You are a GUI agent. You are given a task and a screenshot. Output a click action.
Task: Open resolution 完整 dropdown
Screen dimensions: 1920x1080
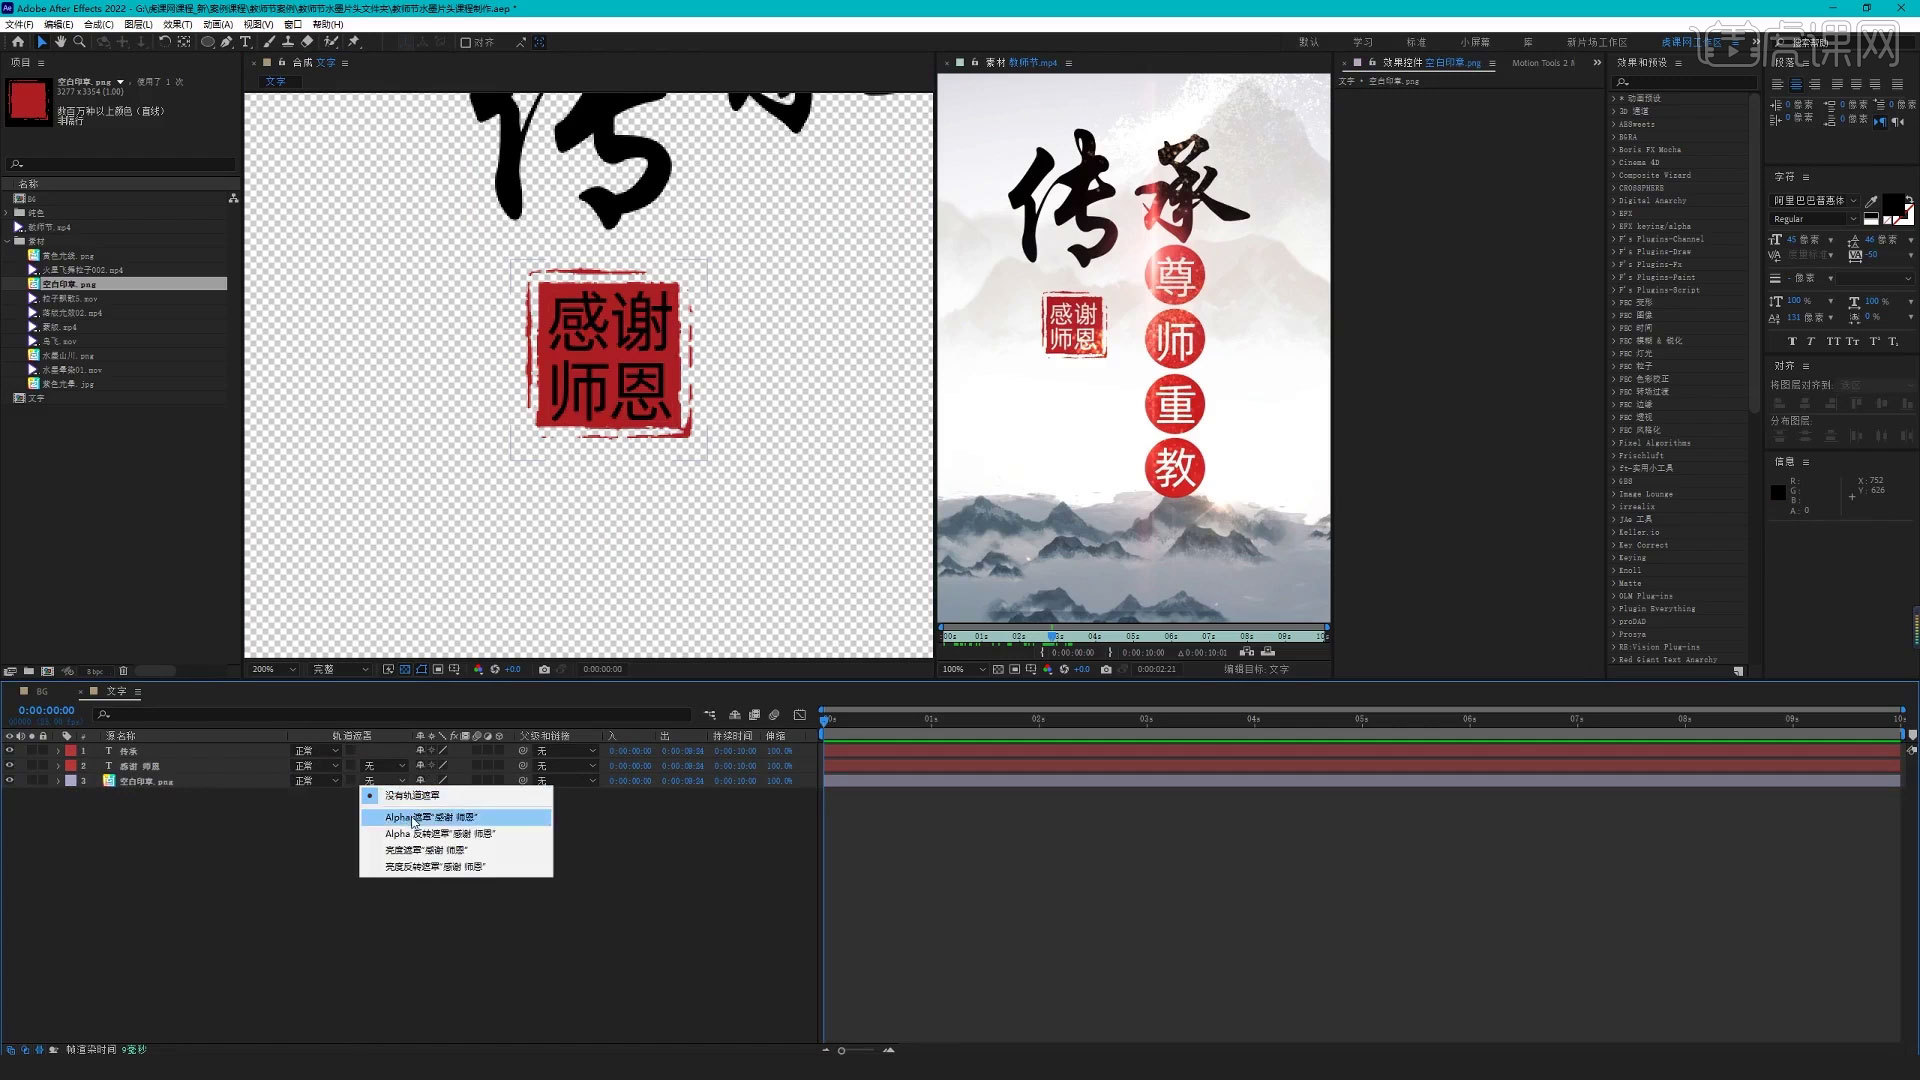pos(340,670)
